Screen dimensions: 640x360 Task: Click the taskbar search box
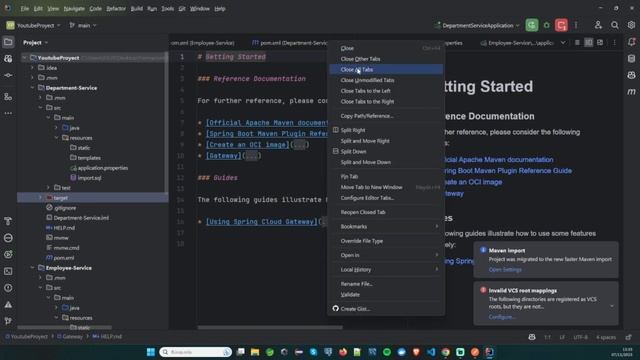coord(196,352)
